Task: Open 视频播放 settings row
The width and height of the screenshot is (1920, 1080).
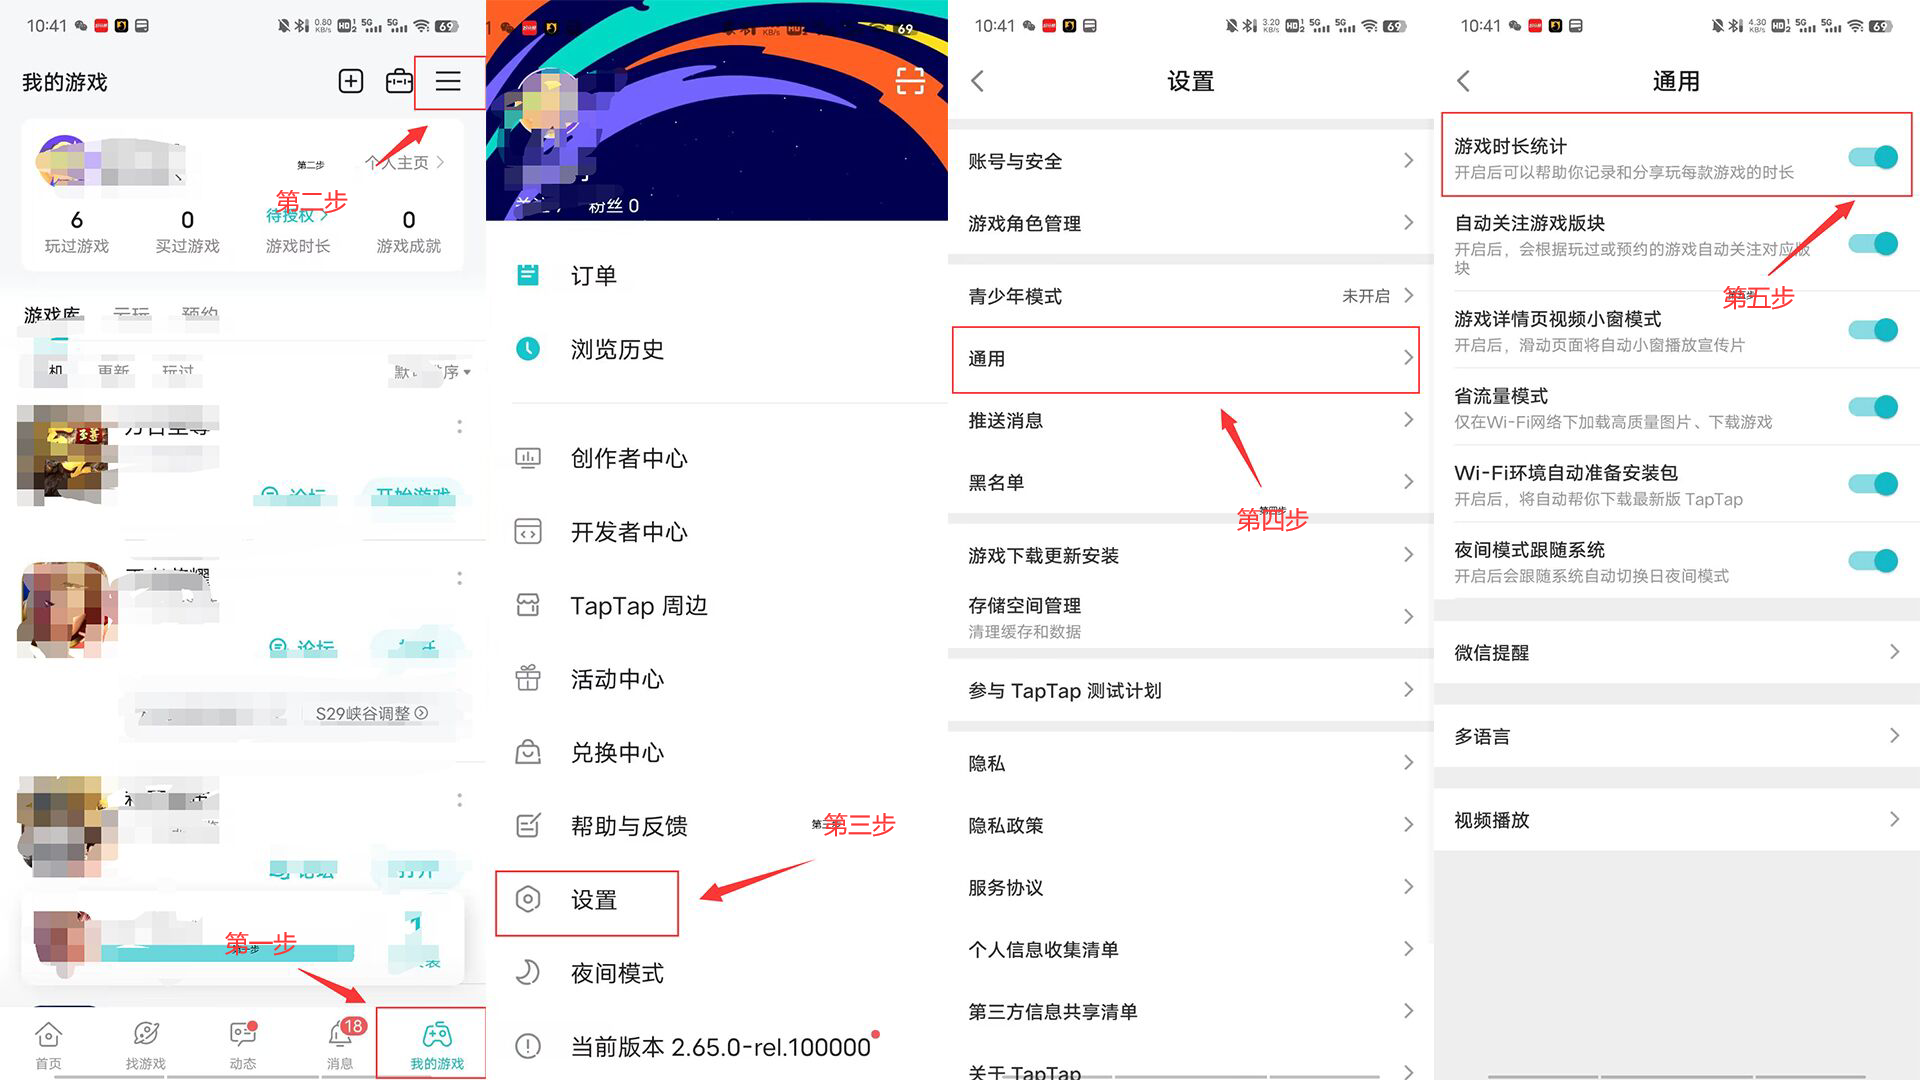Action: point(1677,820)
